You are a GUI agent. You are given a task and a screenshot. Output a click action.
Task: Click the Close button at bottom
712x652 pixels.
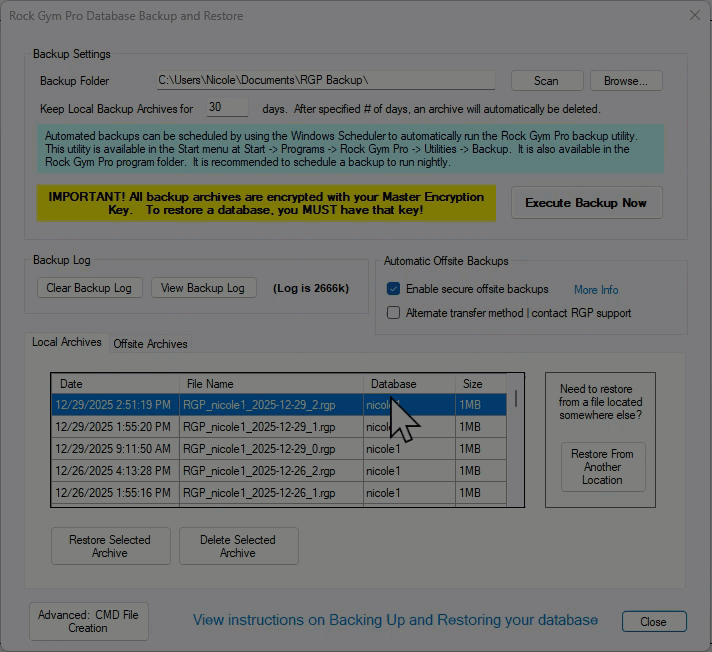[654, 622]
